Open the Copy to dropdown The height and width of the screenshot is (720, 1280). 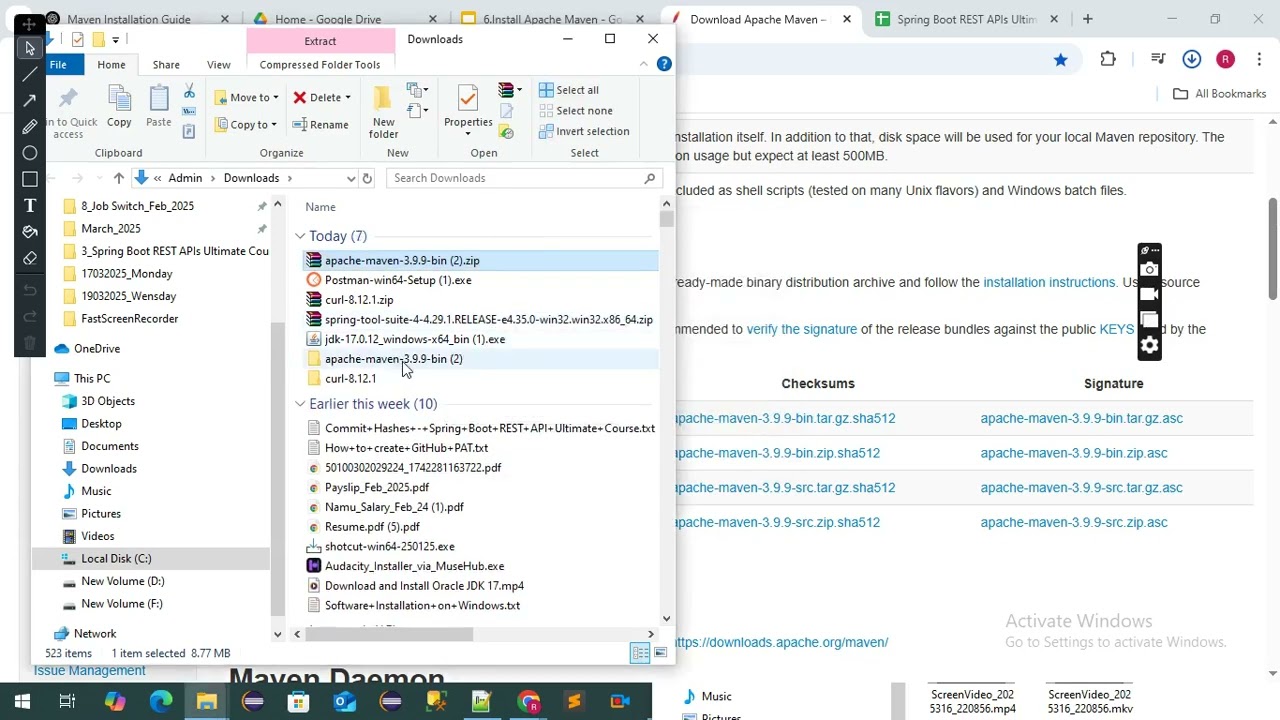pos(245,125)
